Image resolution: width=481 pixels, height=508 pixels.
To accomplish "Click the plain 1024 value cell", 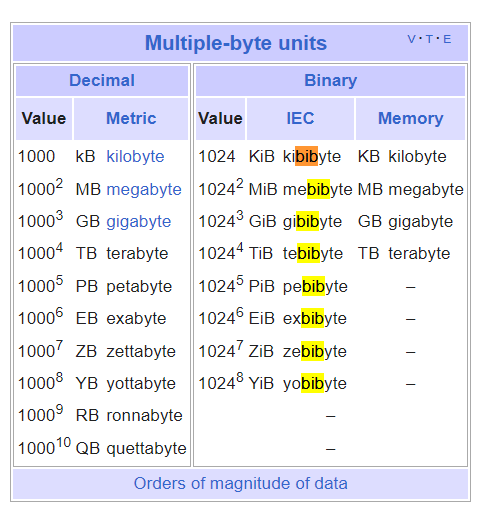I will [217, 156].
